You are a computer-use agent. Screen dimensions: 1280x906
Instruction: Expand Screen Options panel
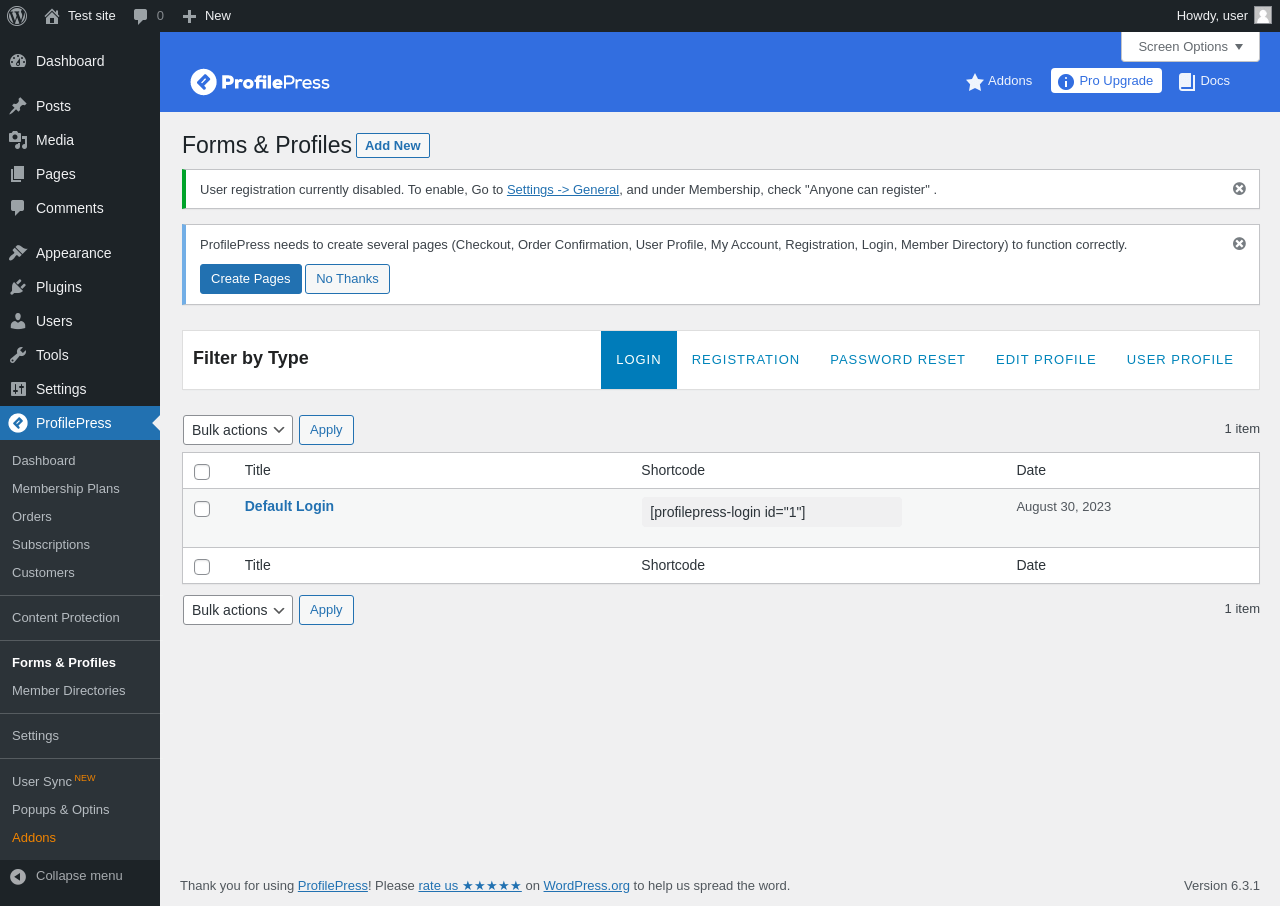(x=1190, y=46)
